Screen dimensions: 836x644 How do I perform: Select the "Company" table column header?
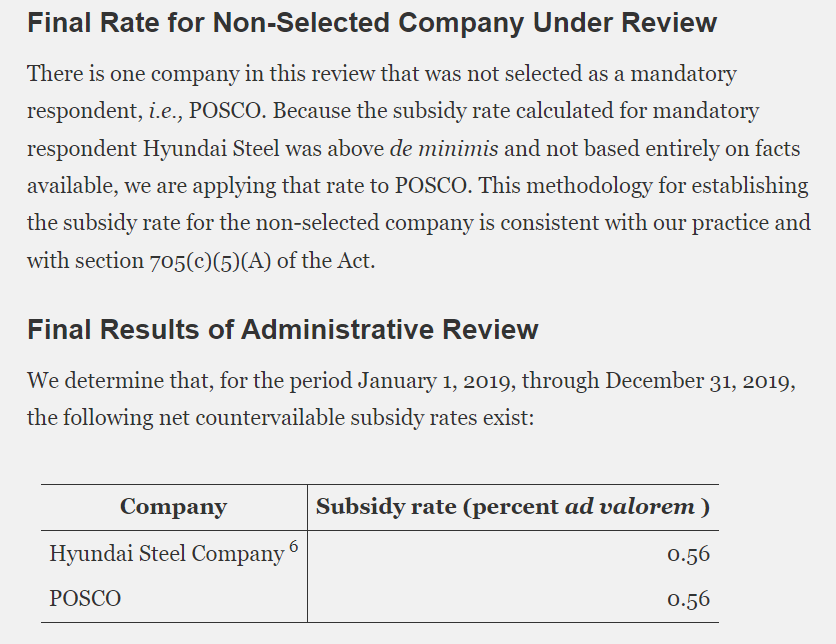coord(173,507)
